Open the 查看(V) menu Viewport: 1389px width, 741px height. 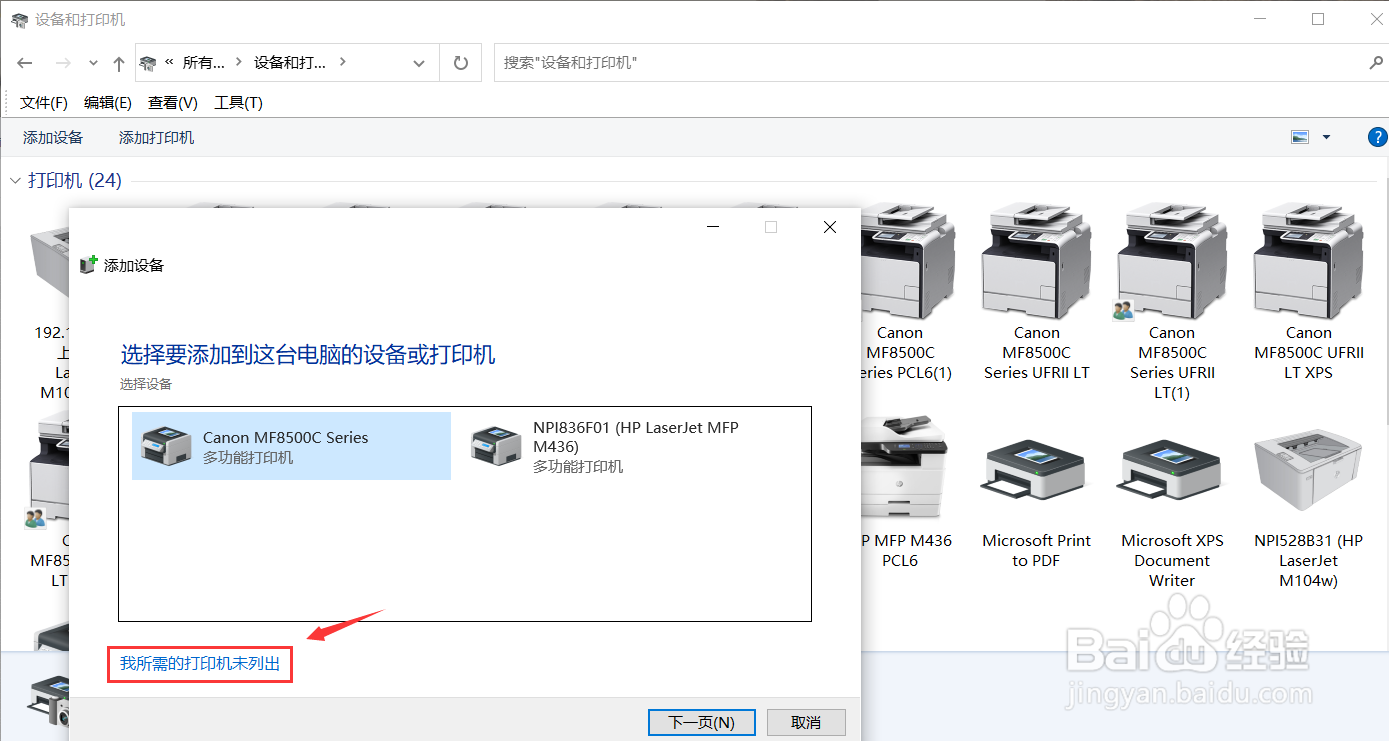tap(173, 103)
